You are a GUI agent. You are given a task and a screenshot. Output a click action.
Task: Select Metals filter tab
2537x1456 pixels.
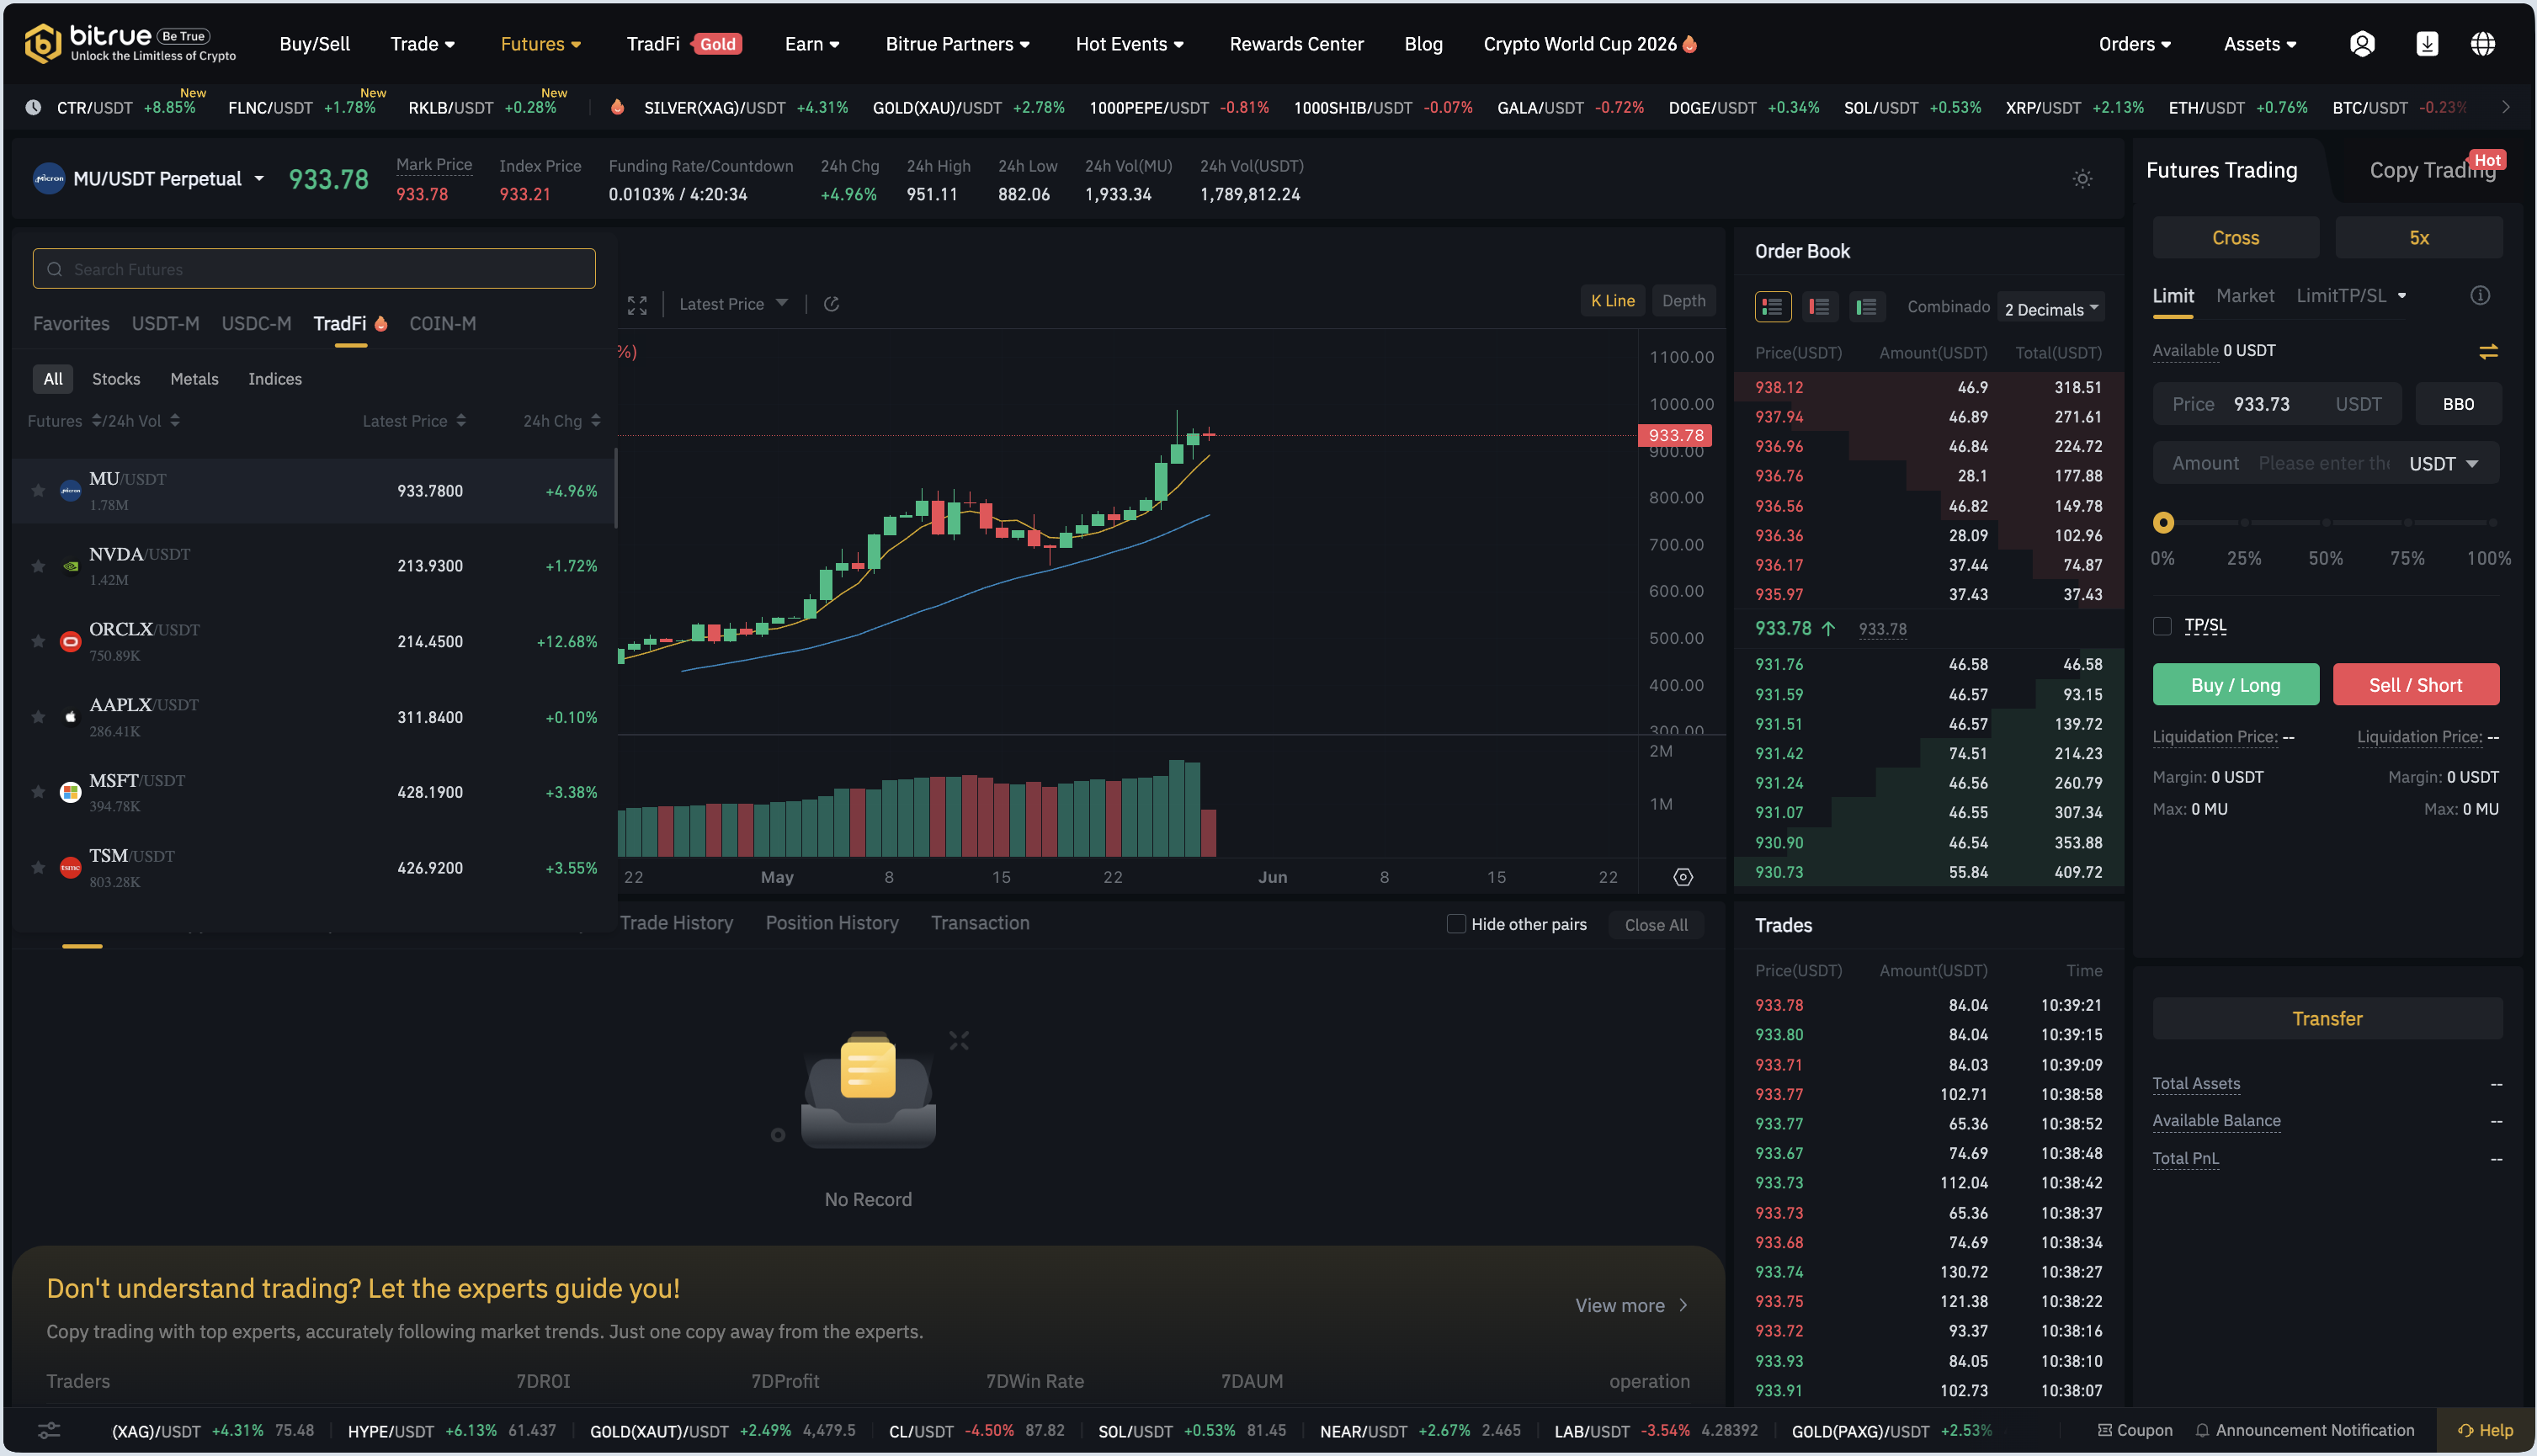[x=194, y=379]
